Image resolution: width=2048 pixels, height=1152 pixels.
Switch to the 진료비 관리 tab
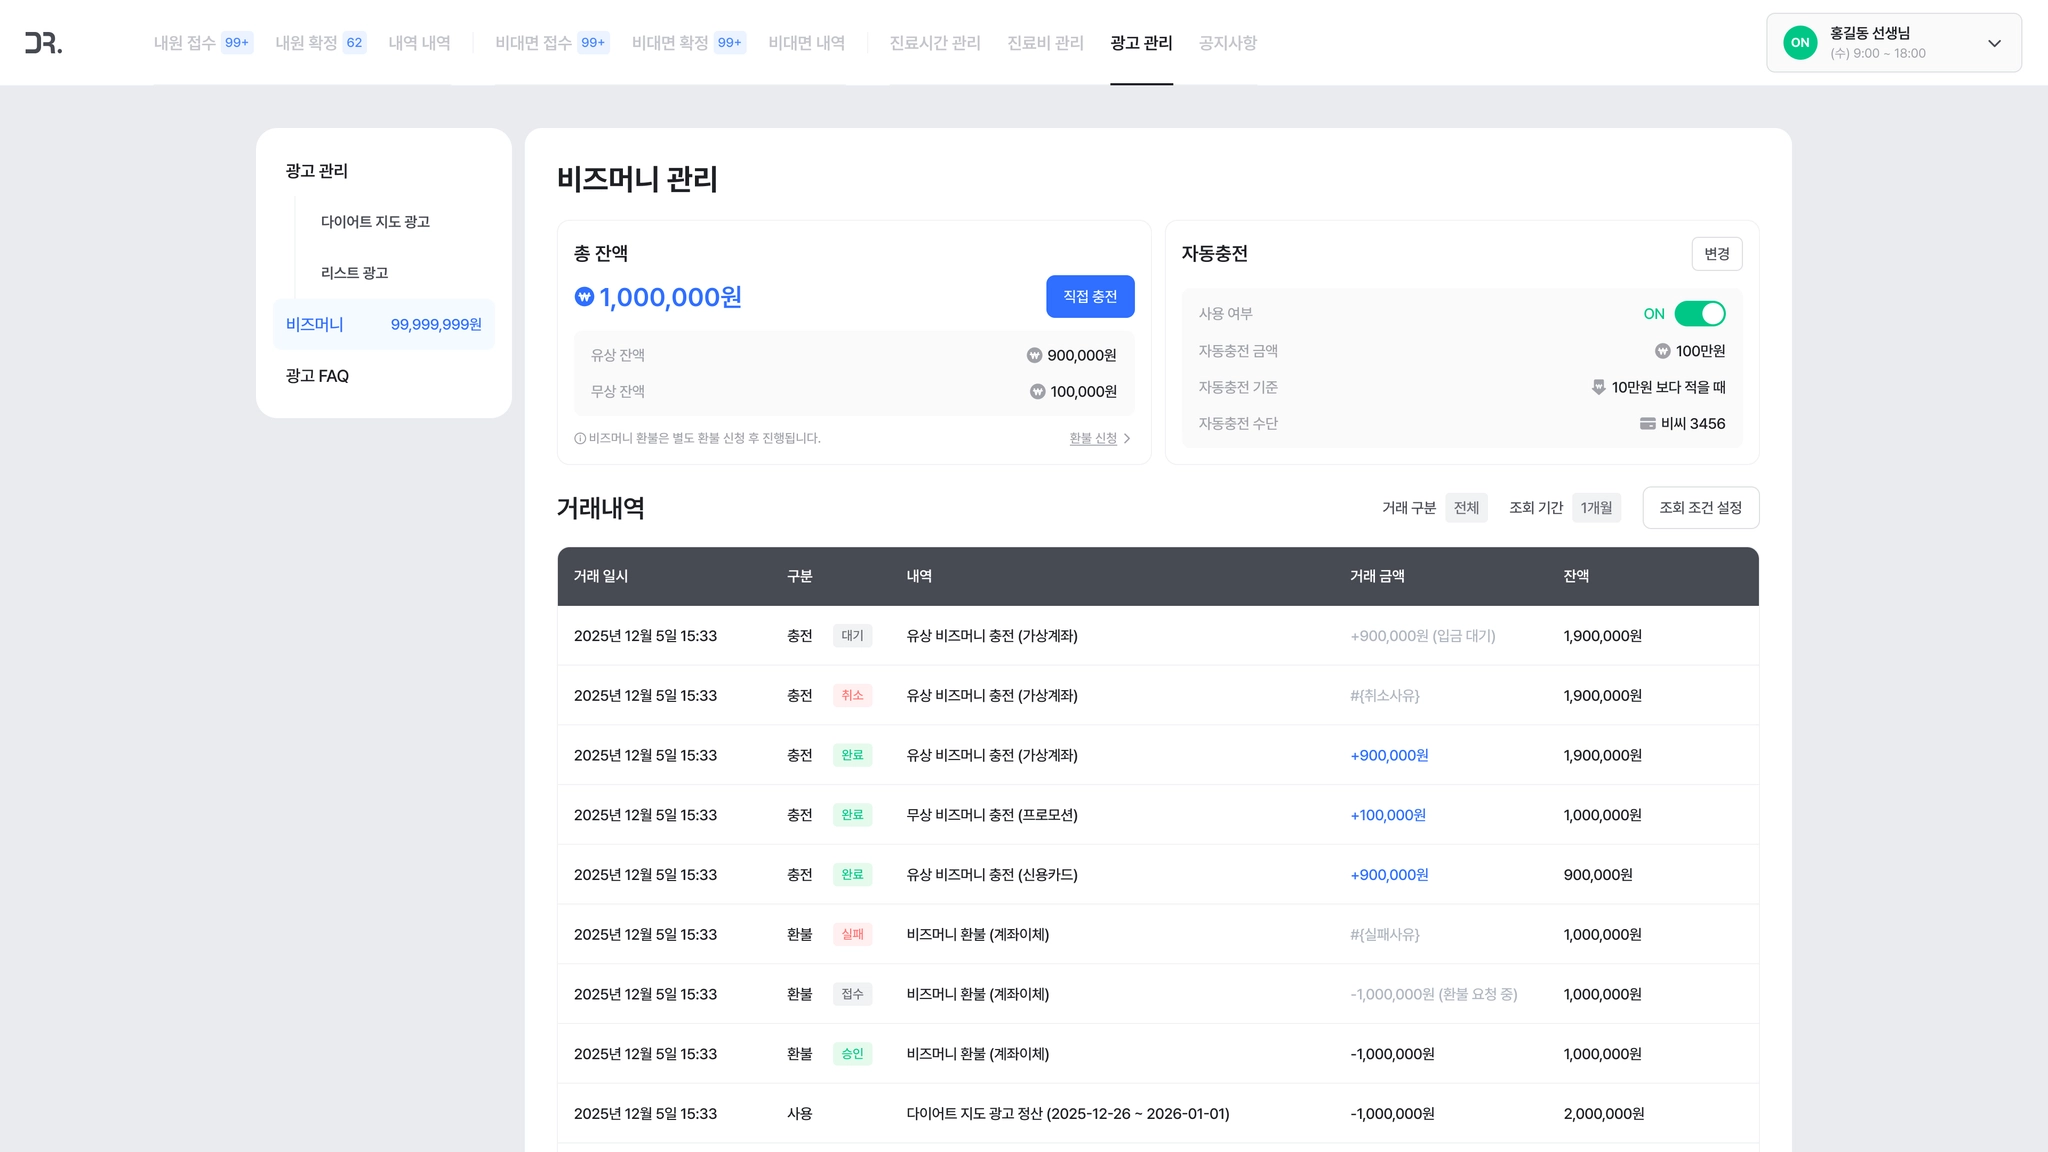pyautogui.click(x=1045, y=43)
